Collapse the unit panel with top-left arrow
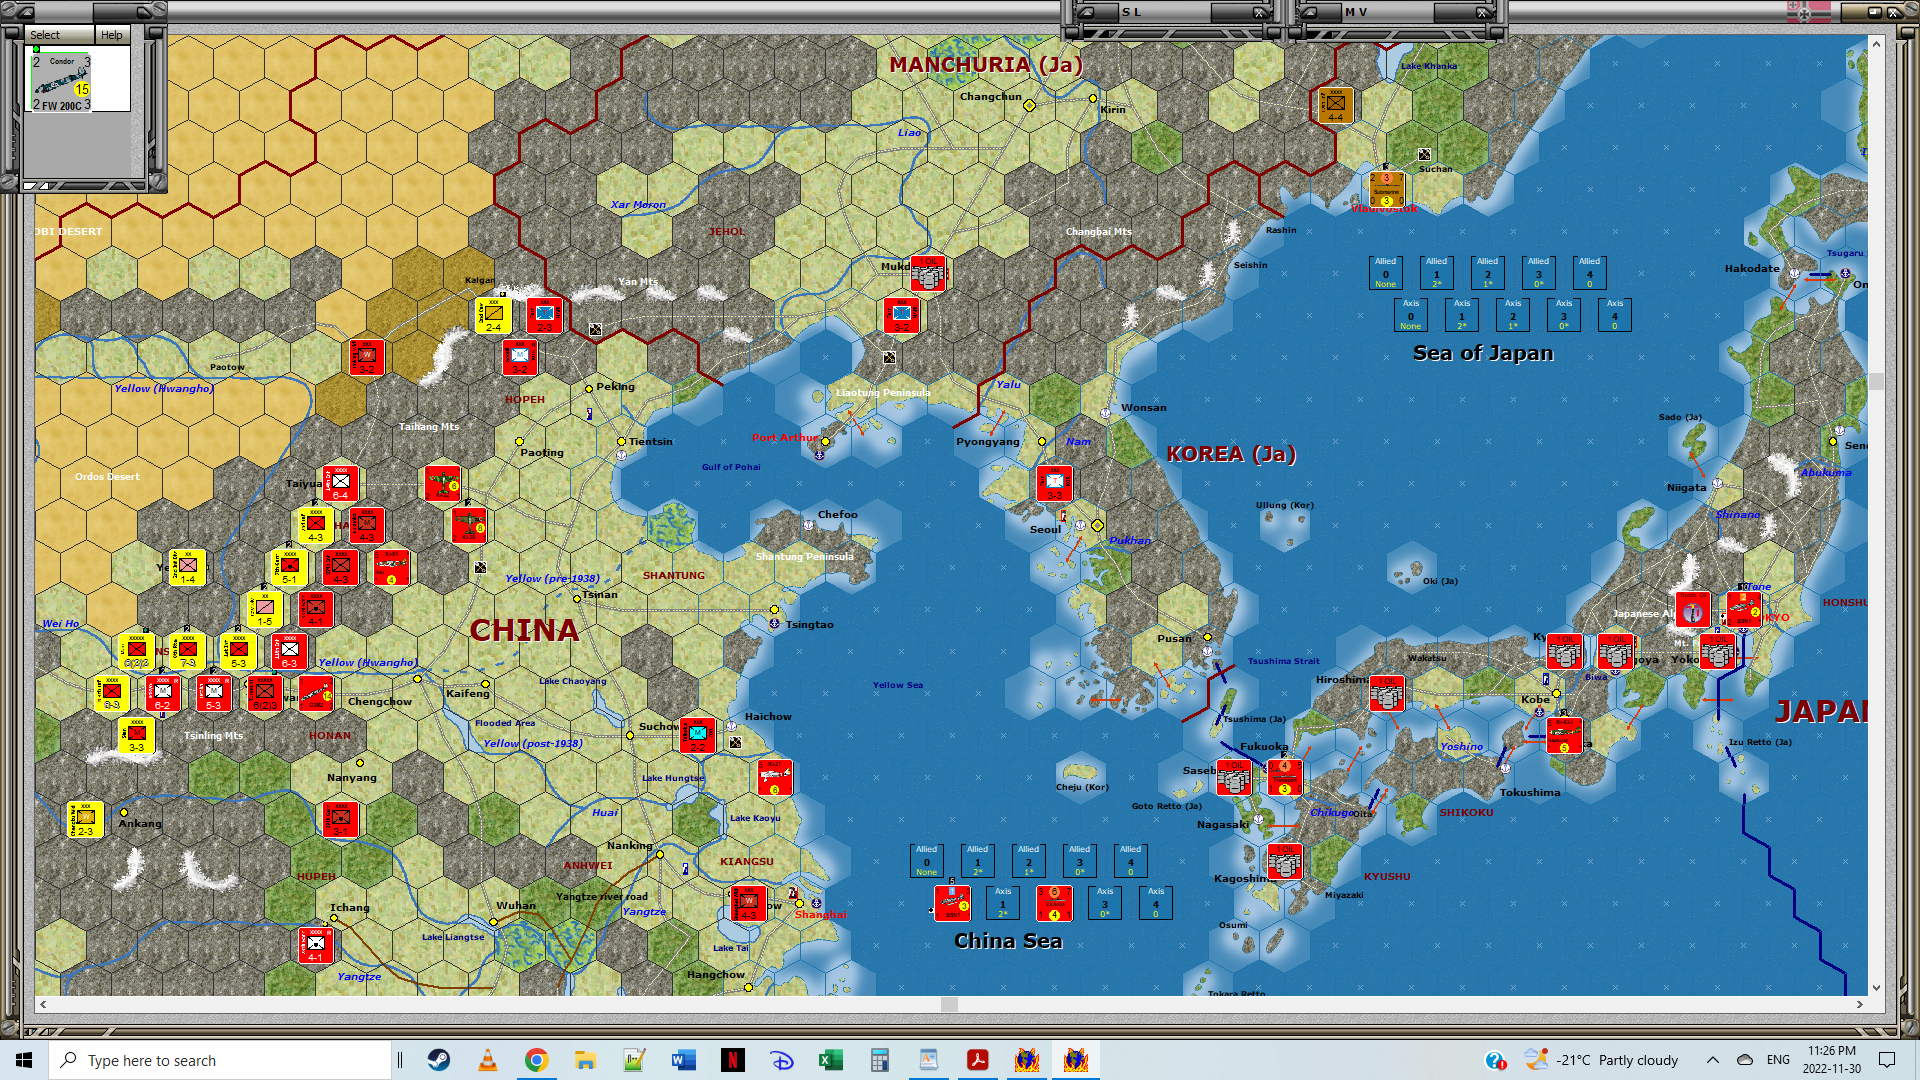Screen dimensions: 1920x1080 tap(25, 12)
